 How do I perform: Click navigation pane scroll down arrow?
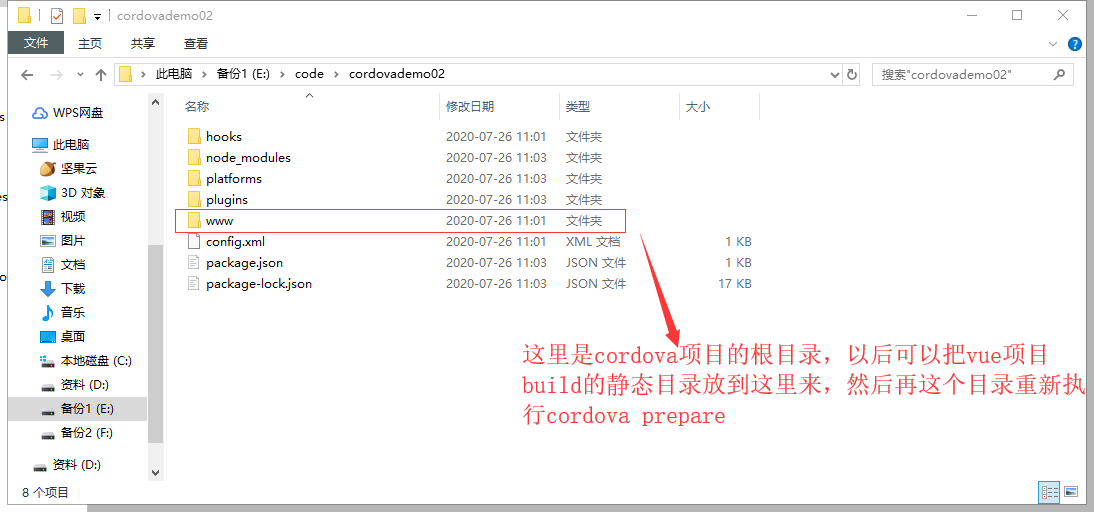(156, 472)
